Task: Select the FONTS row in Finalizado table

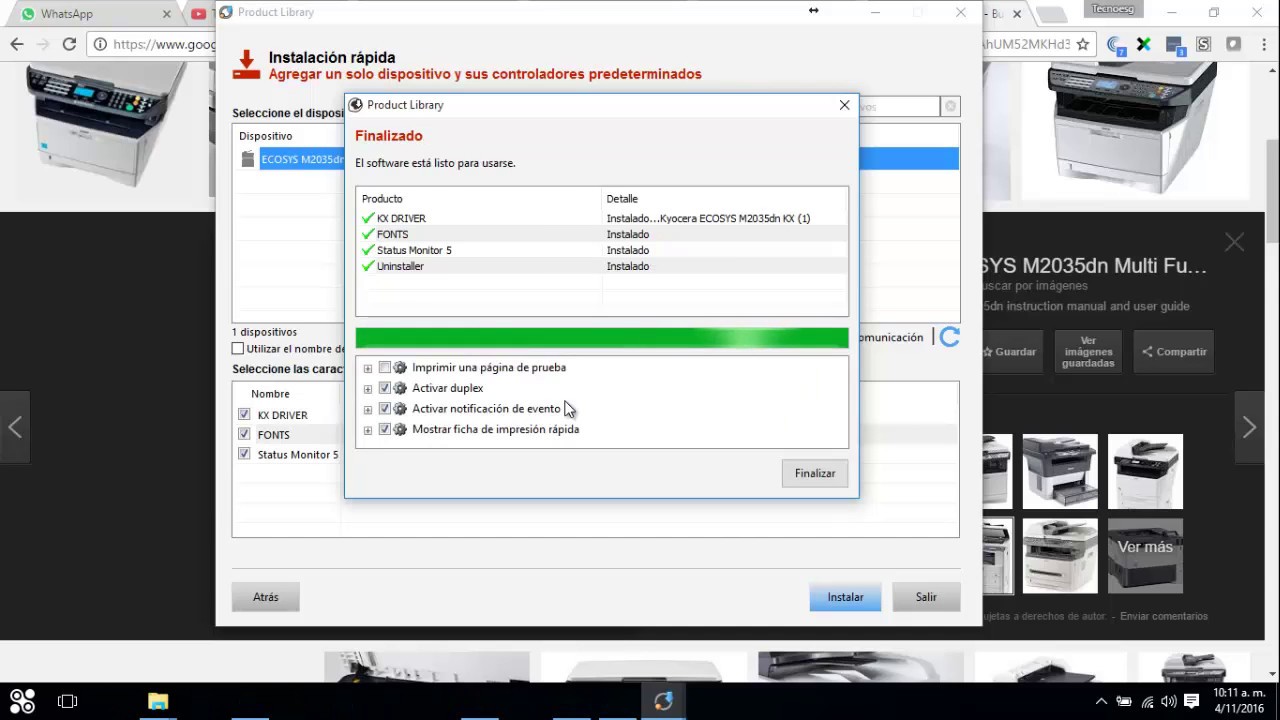Action: point(602,234)
